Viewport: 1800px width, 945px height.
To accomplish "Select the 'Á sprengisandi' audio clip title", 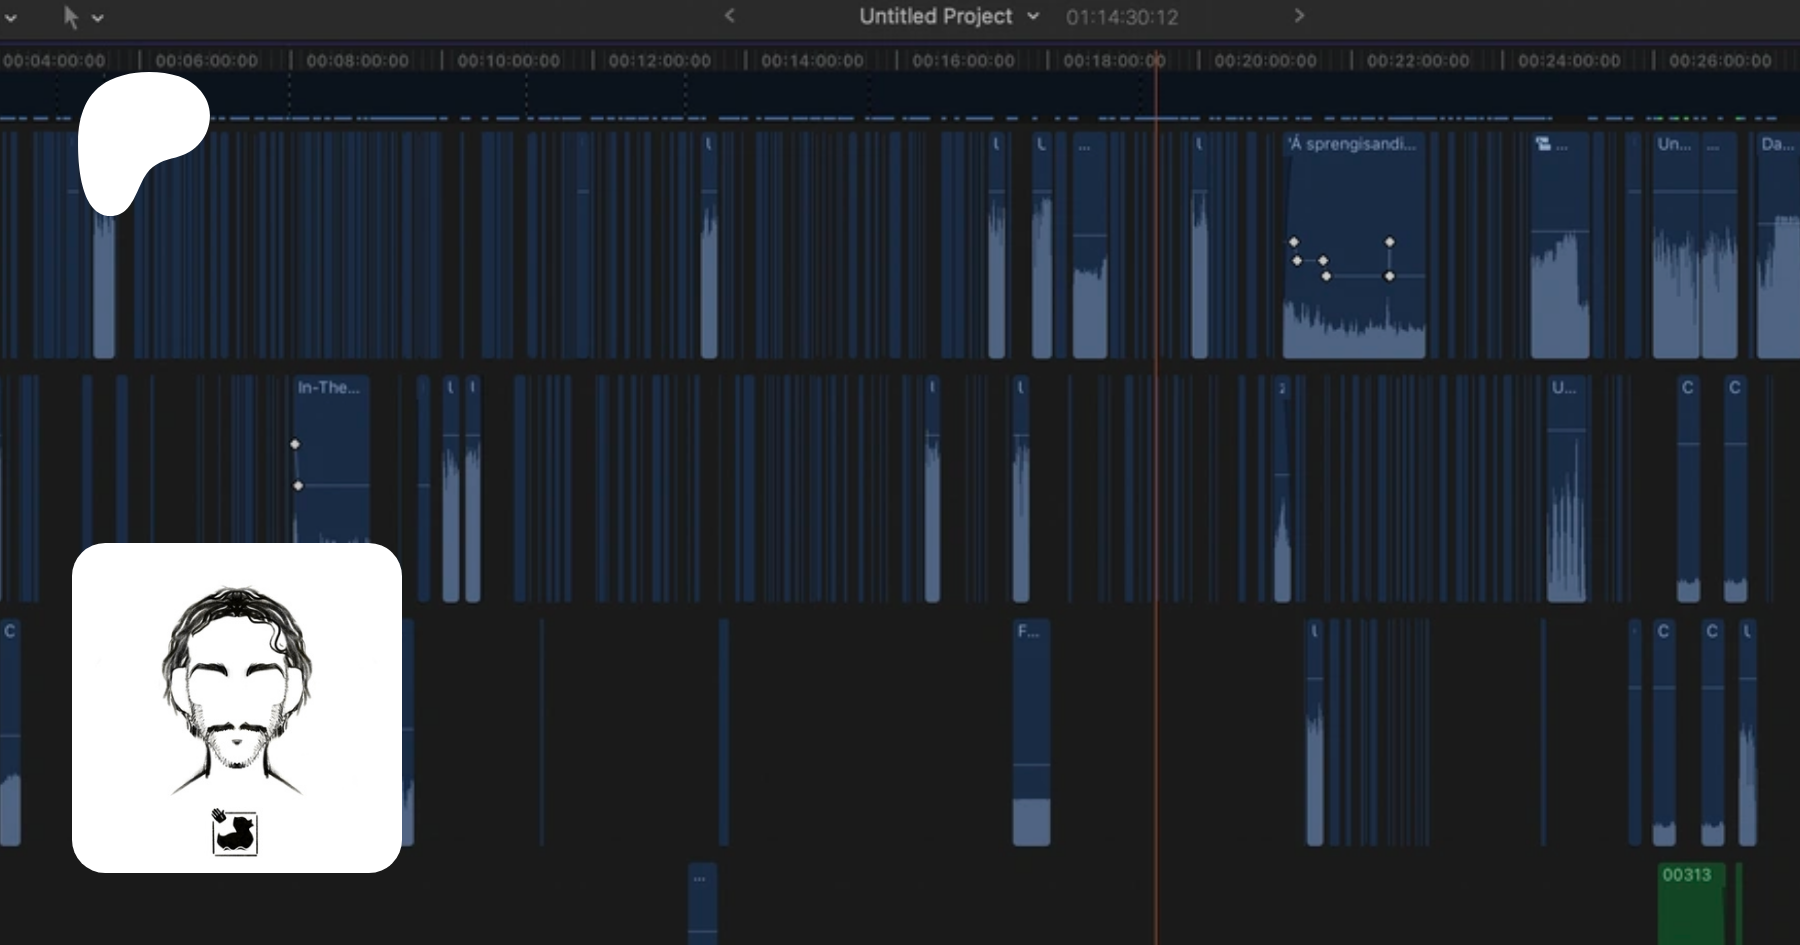I will [1352, 144].
